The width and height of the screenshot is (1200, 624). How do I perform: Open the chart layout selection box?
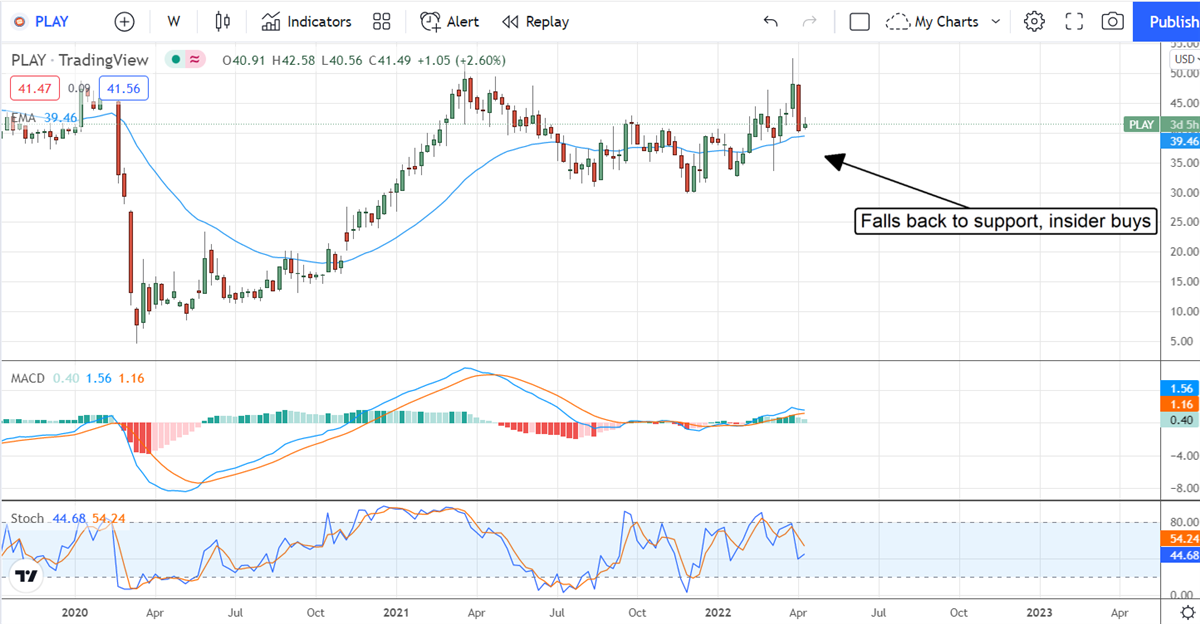pyautogui.click(x=859, y=21)
